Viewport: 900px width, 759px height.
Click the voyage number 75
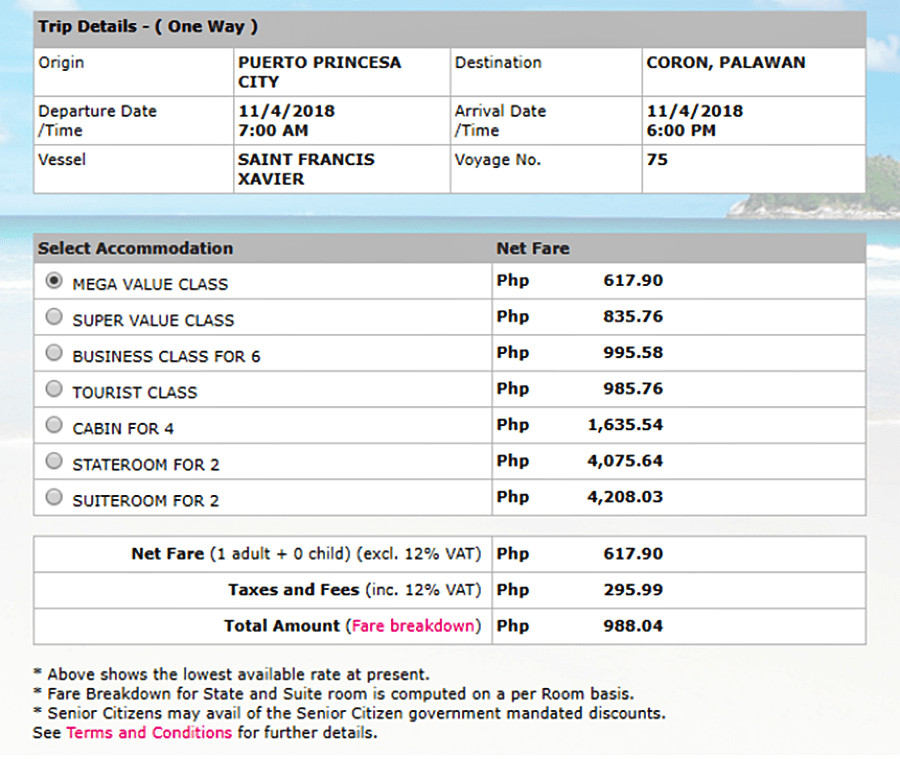click(x=657, y=159)
